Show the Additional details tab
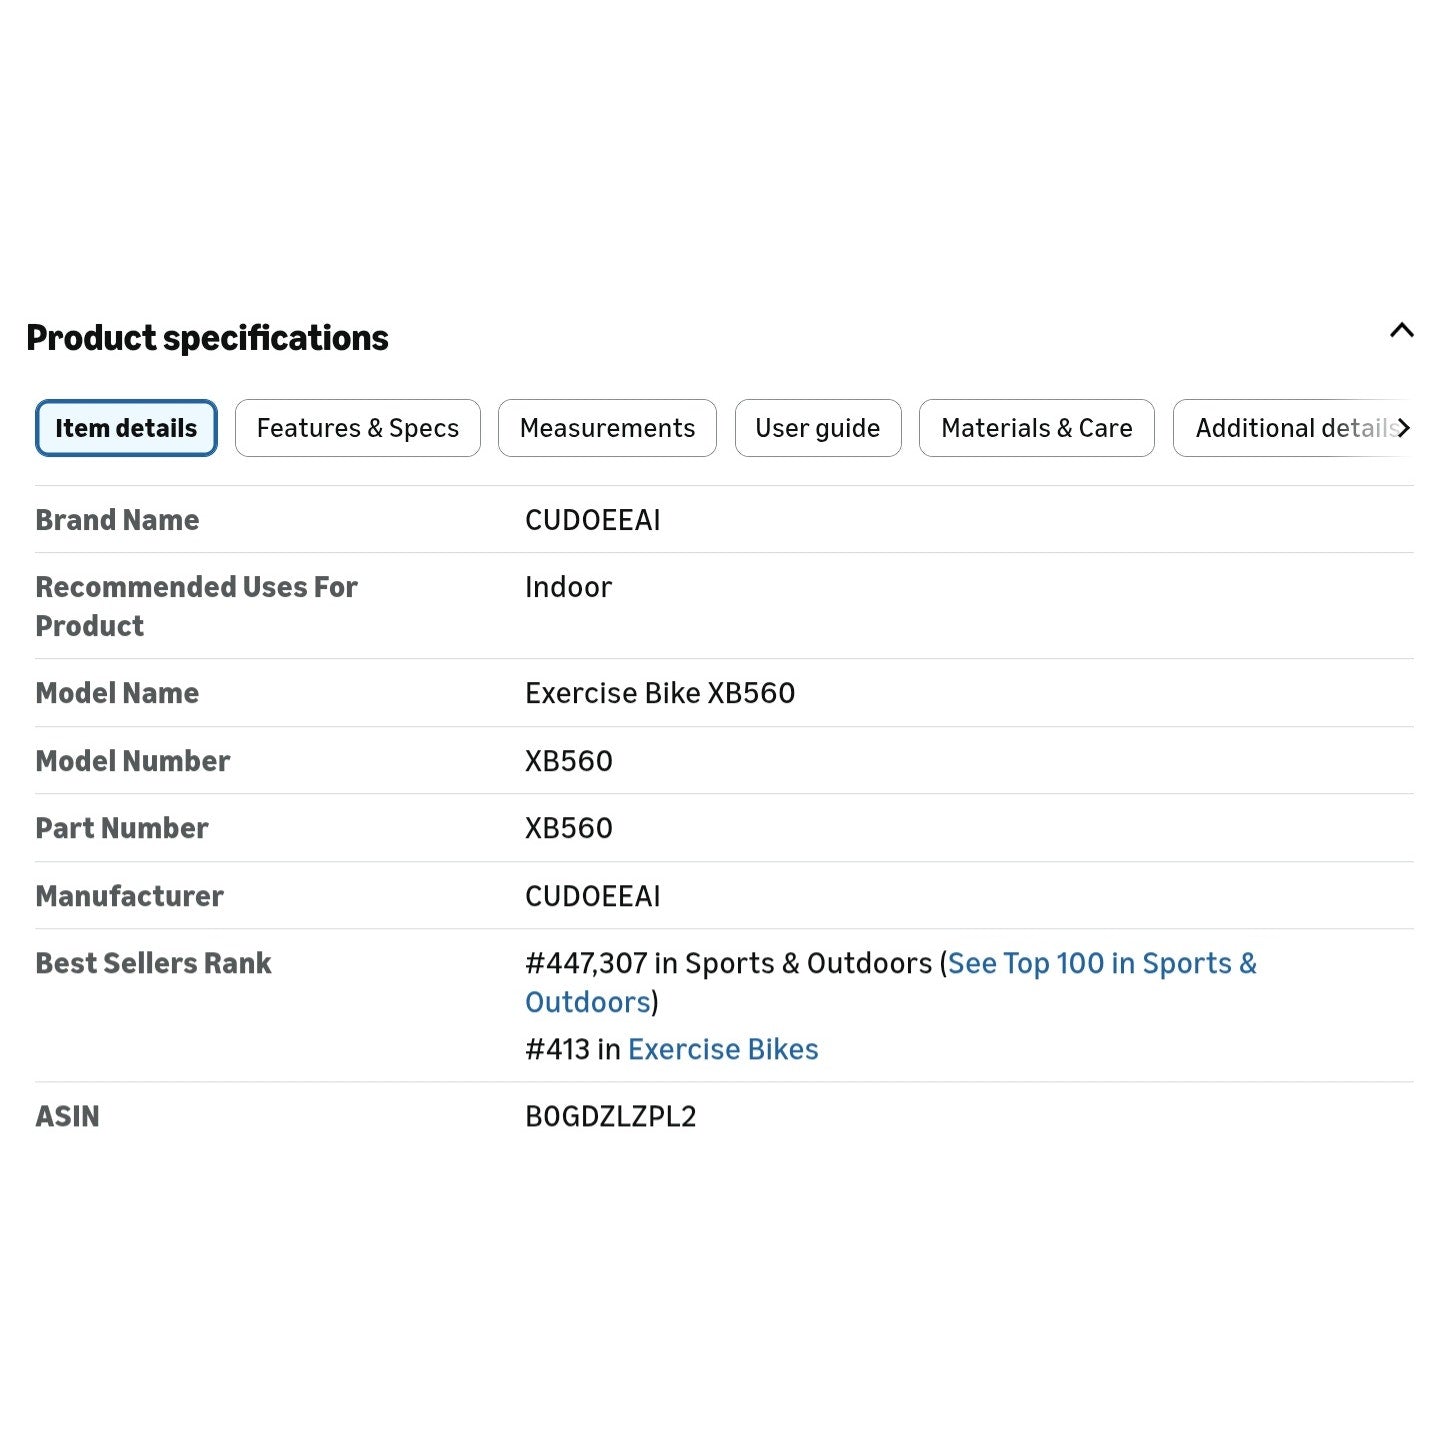 (x=1294, y=428)
